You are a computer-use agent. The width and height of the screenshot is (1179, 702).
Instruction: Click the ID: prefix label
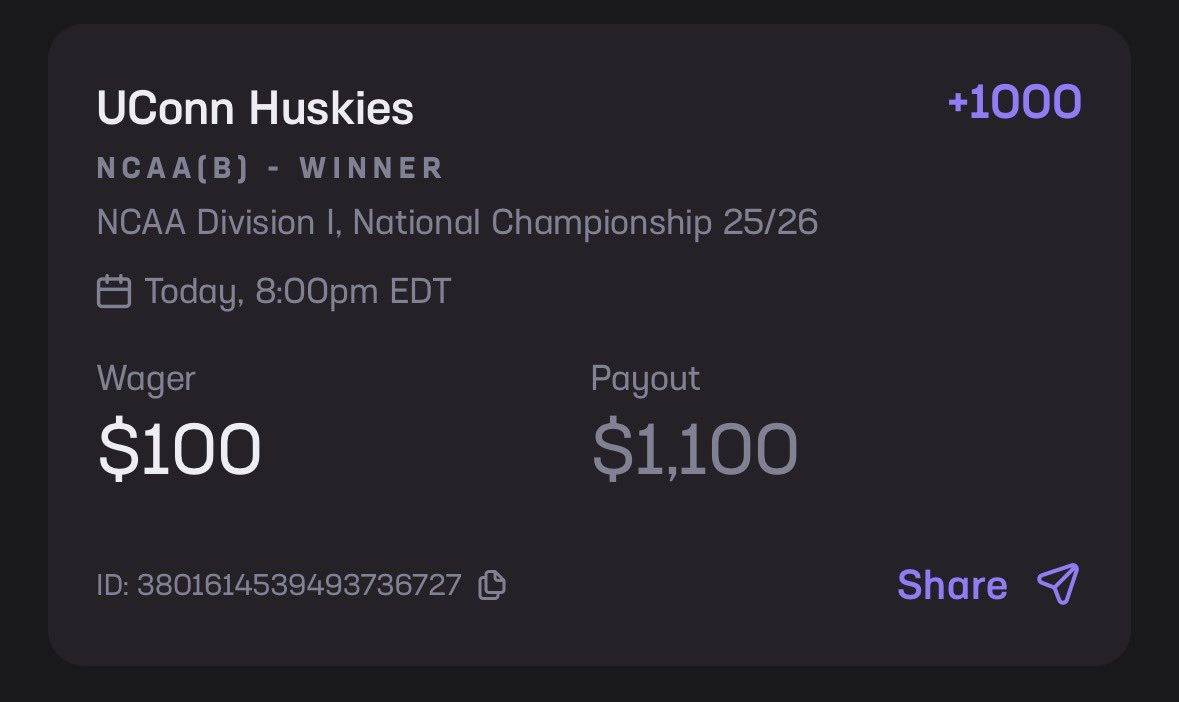(x=113, y=585)
